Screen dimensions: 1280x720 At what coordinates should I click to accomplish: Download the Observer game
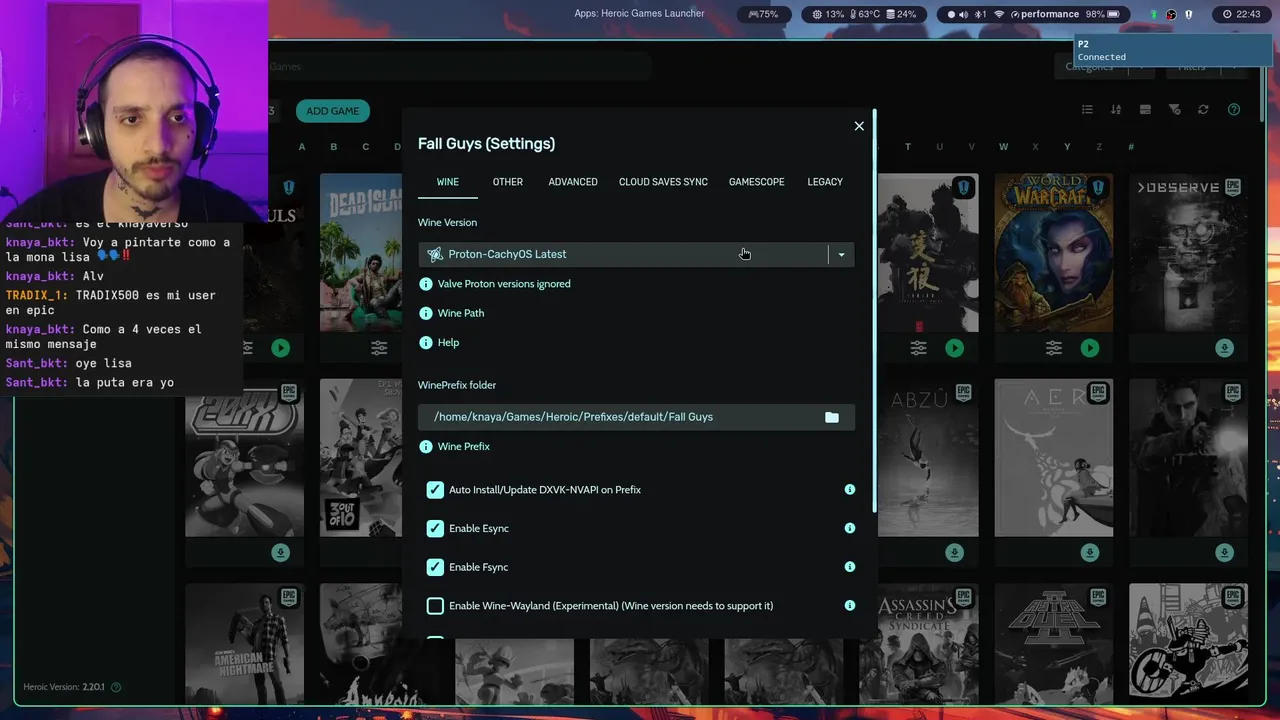(x=1225, y=348)
